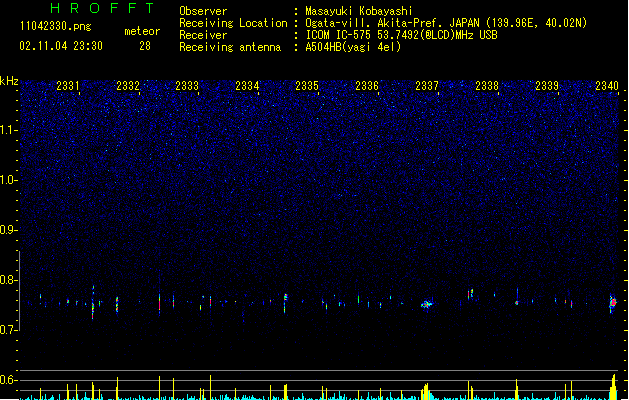Click the 0.6 kHz axis label

pos(9,380)
